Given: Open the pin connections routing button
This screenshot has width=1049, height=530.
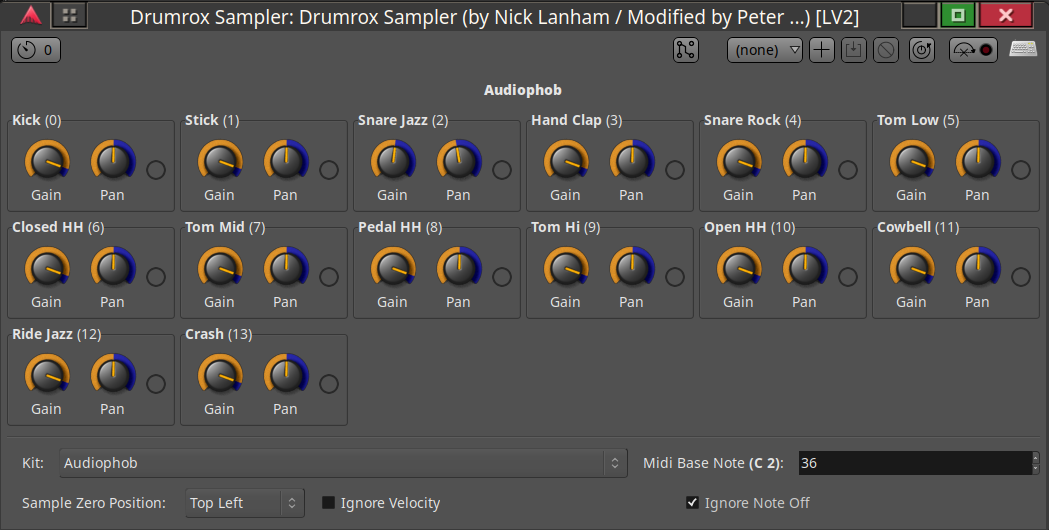Looking at the screenshot, I should point(686,50).
